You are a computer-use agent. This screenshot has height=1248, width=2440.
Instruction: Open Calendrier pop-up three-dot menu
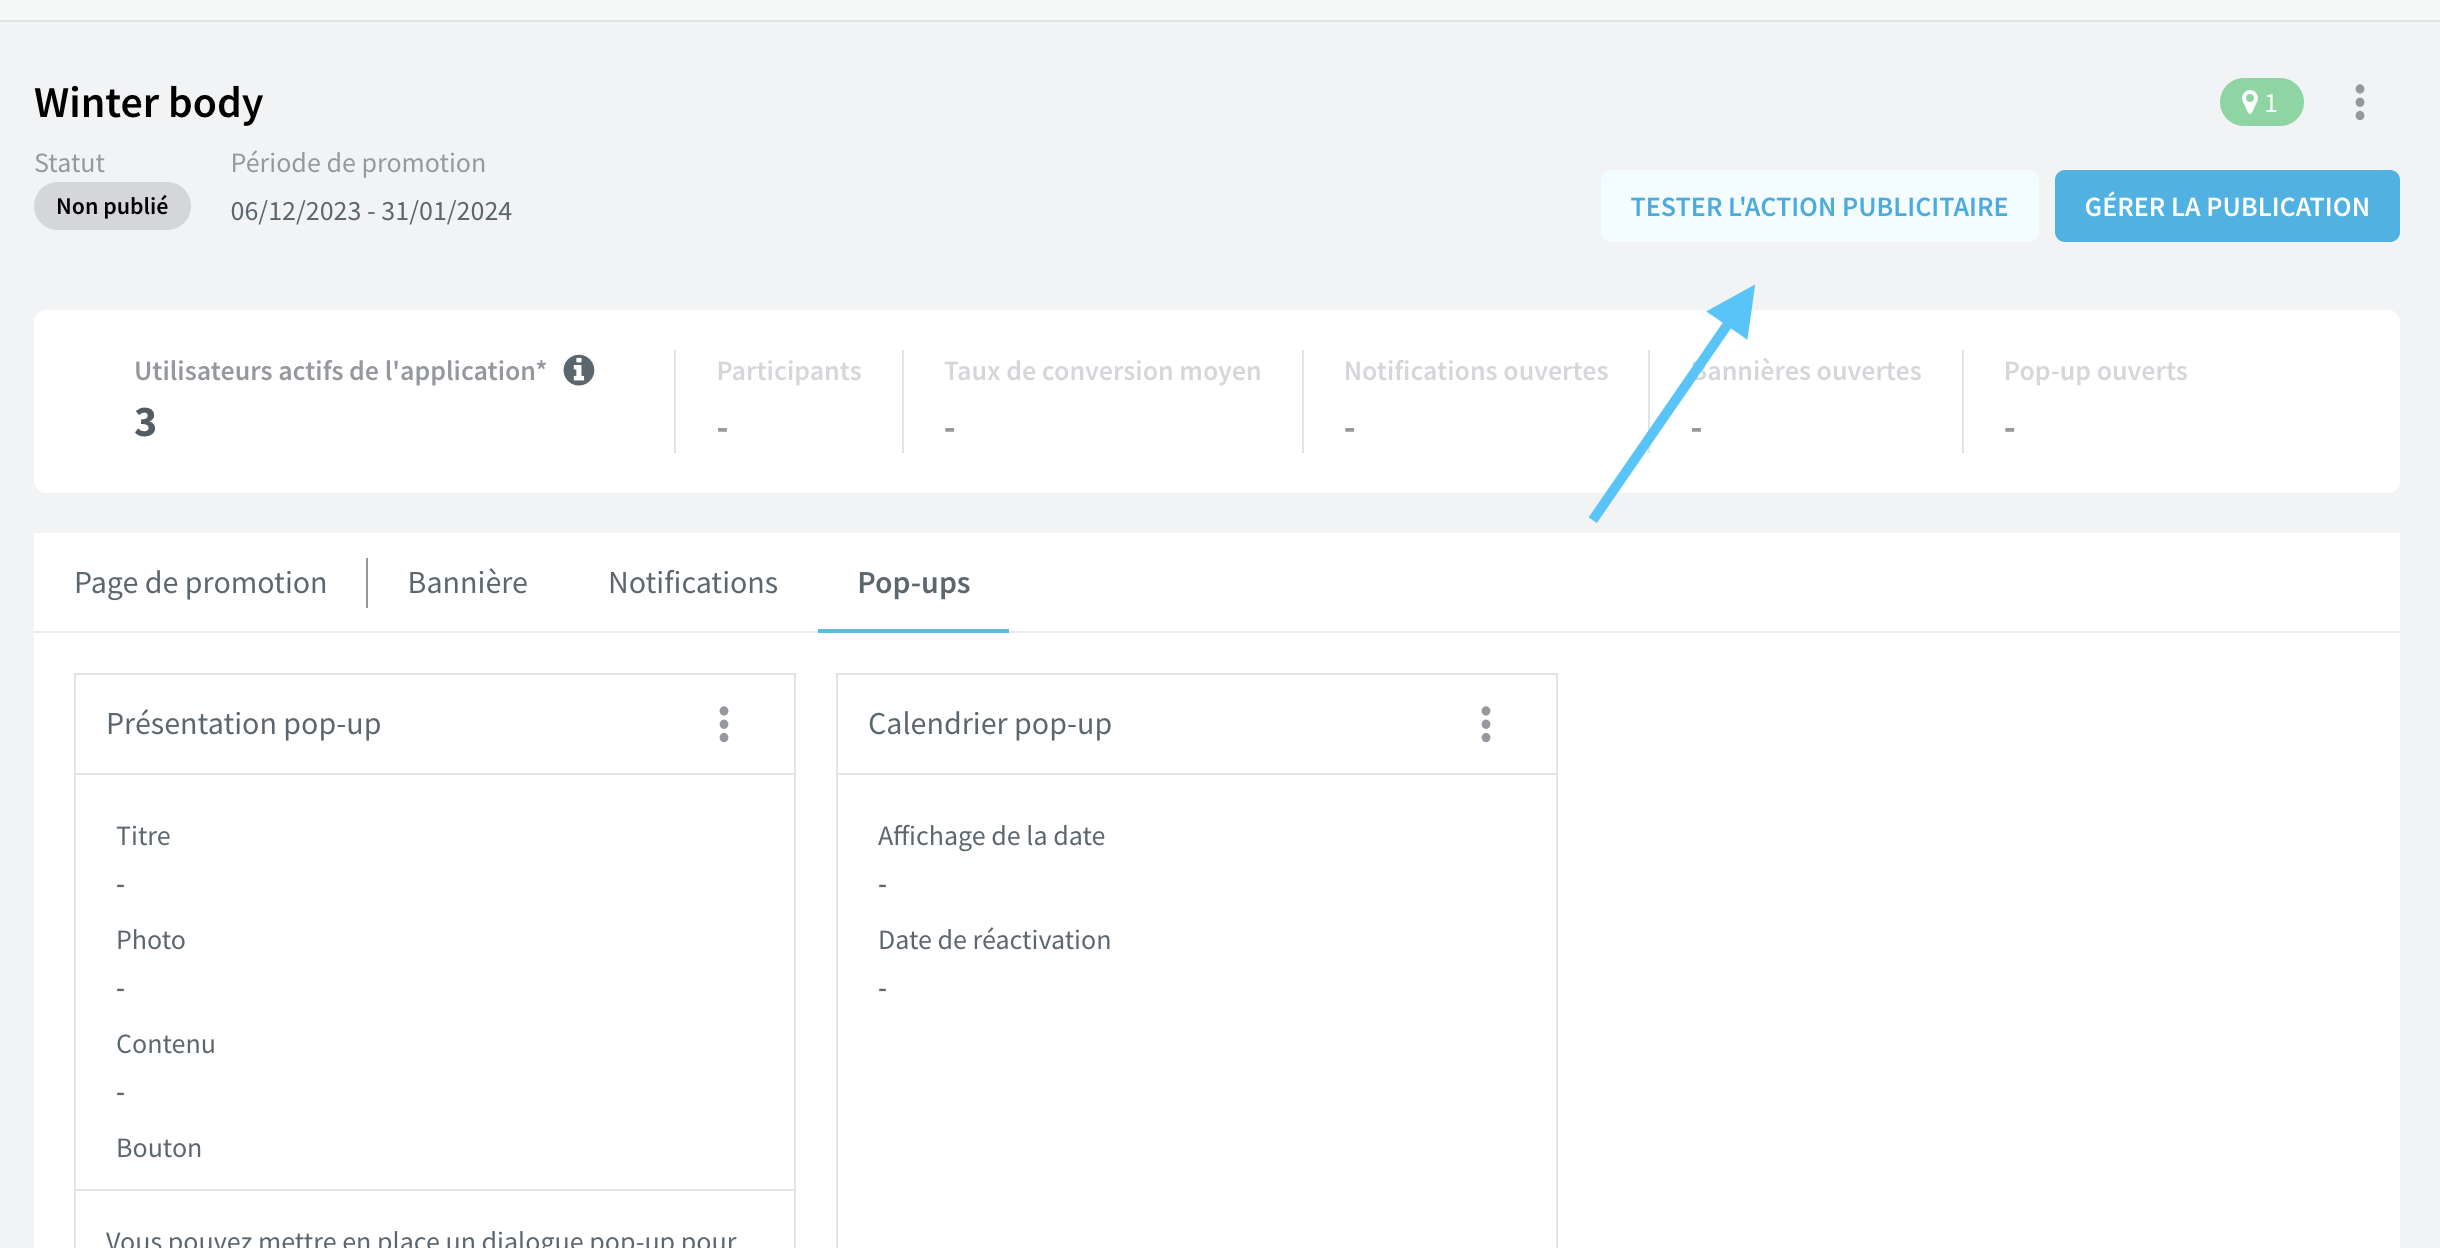[x=1486, y=724]
